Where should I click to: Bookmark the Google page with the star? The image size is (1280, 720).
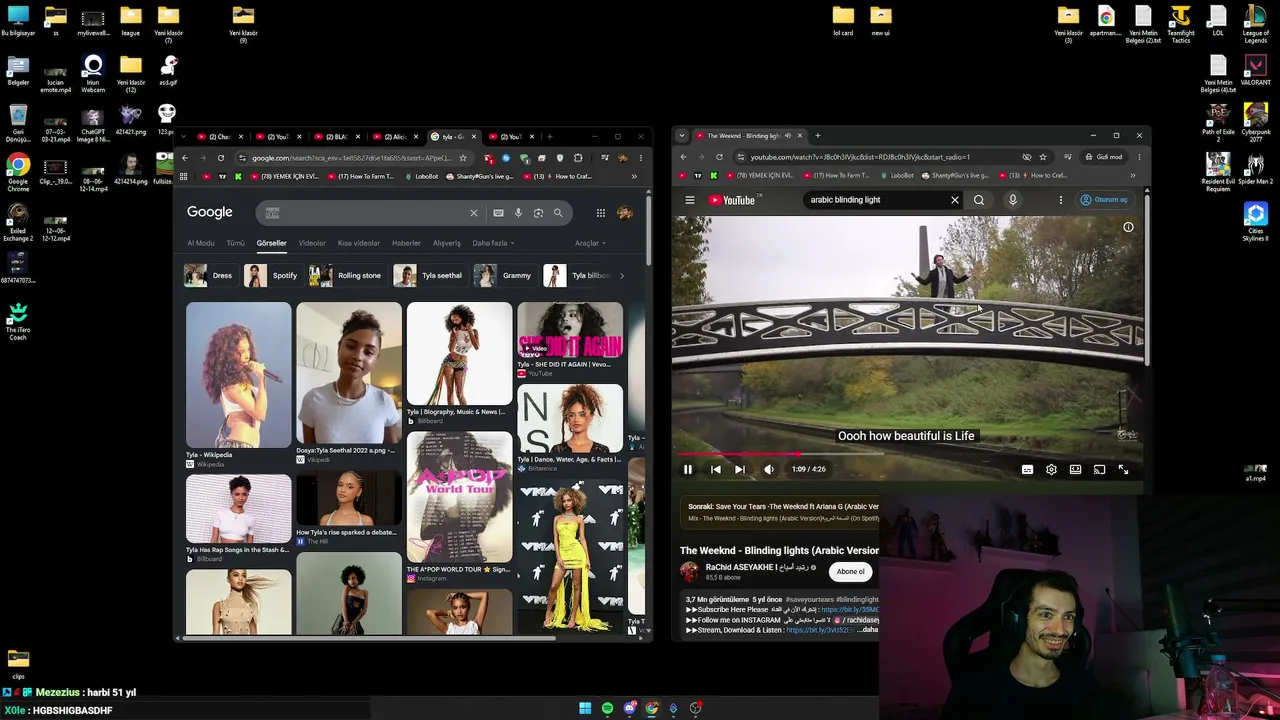click(463, 158)
